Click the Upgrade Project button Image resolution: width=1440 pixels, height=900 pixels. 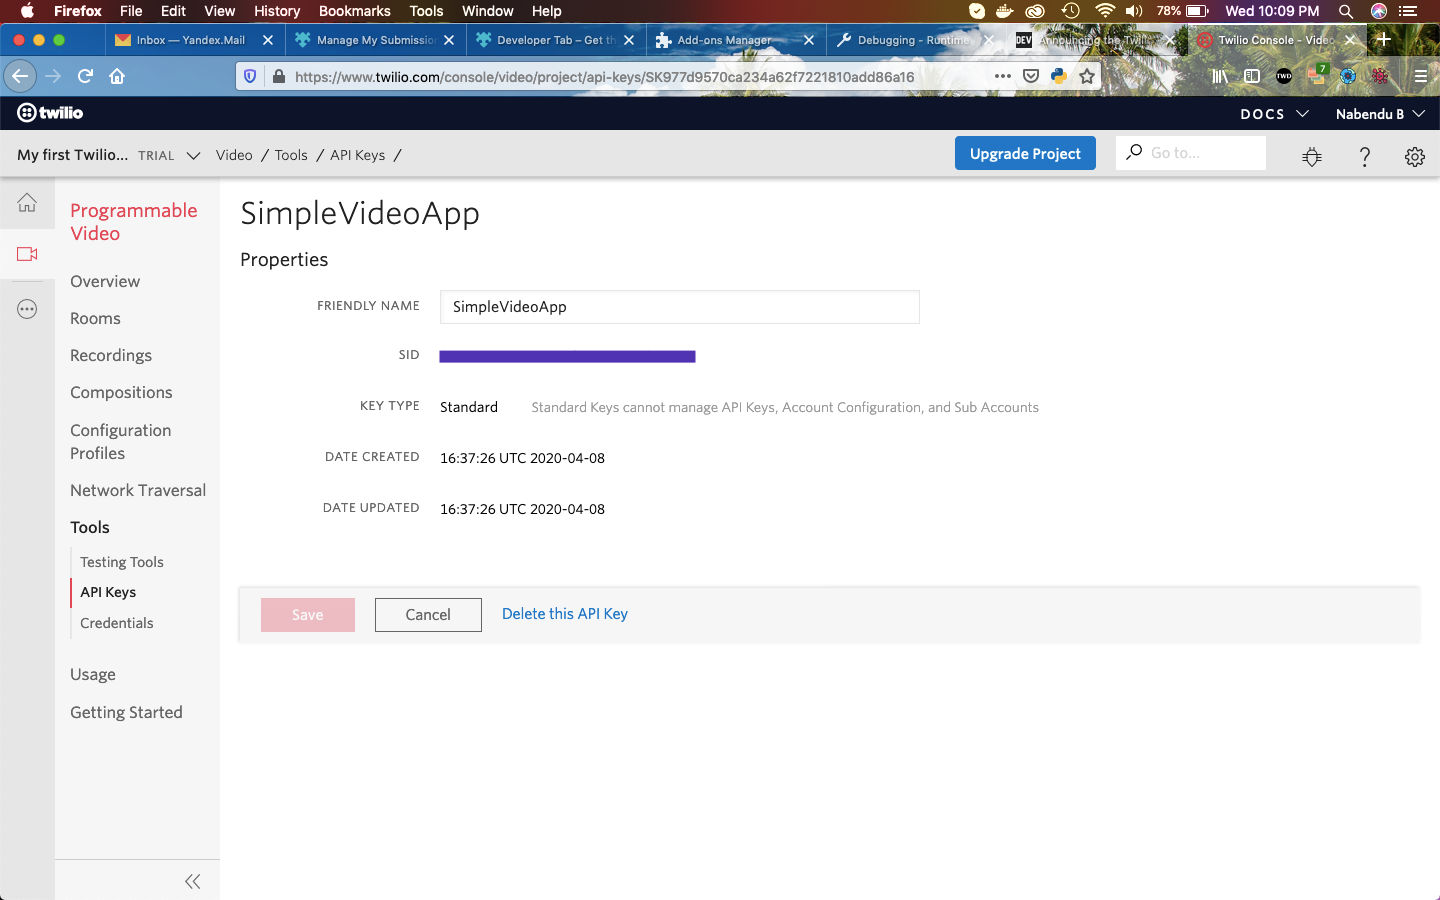1025,153
